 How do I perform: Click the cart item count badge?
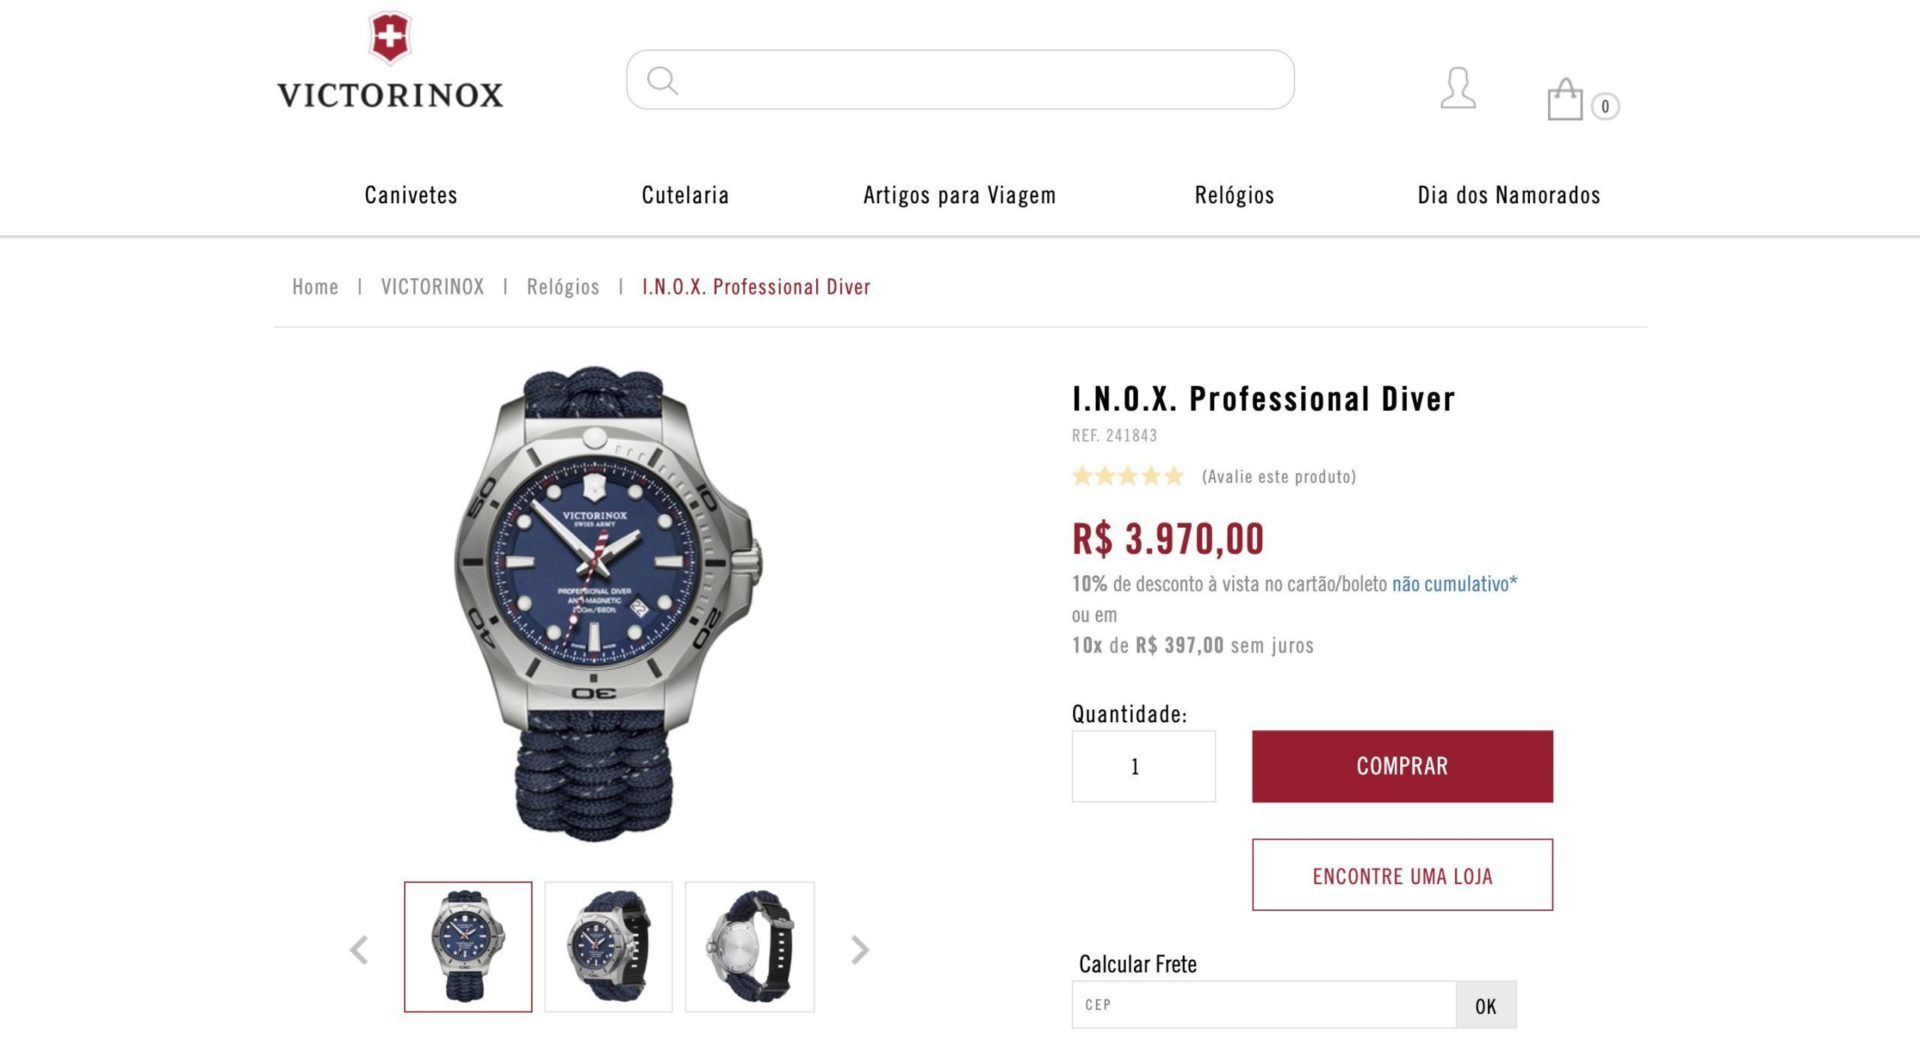click(x=1605, y=106)
